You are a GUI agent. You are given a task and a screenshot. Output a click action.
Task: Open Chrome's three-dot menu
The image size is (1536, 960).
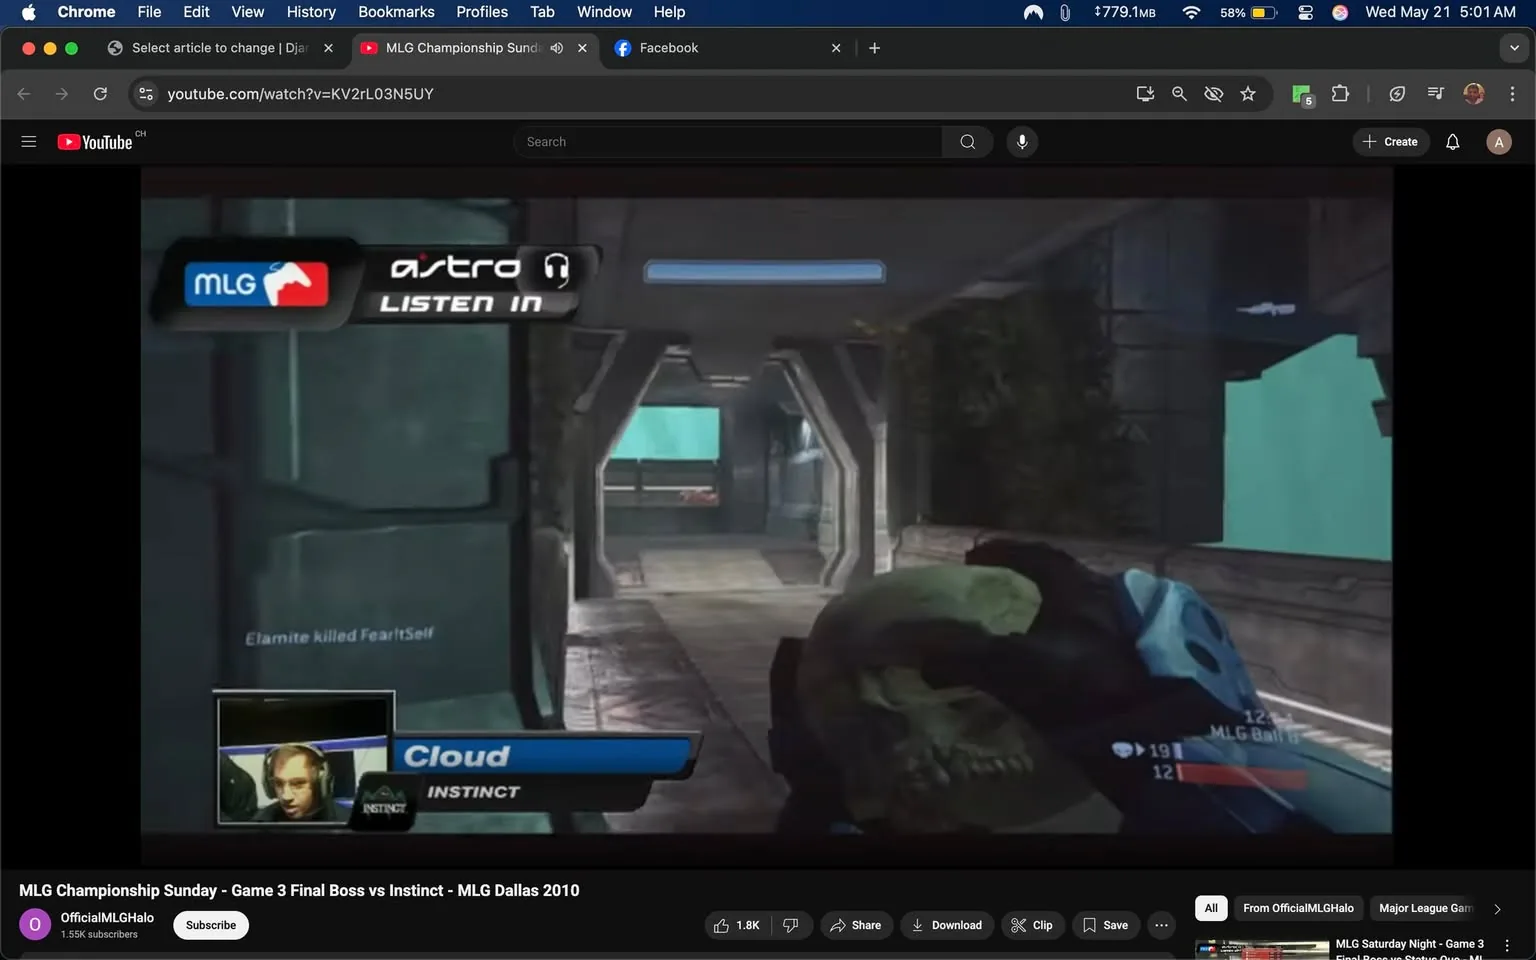tap(1513, 93)
